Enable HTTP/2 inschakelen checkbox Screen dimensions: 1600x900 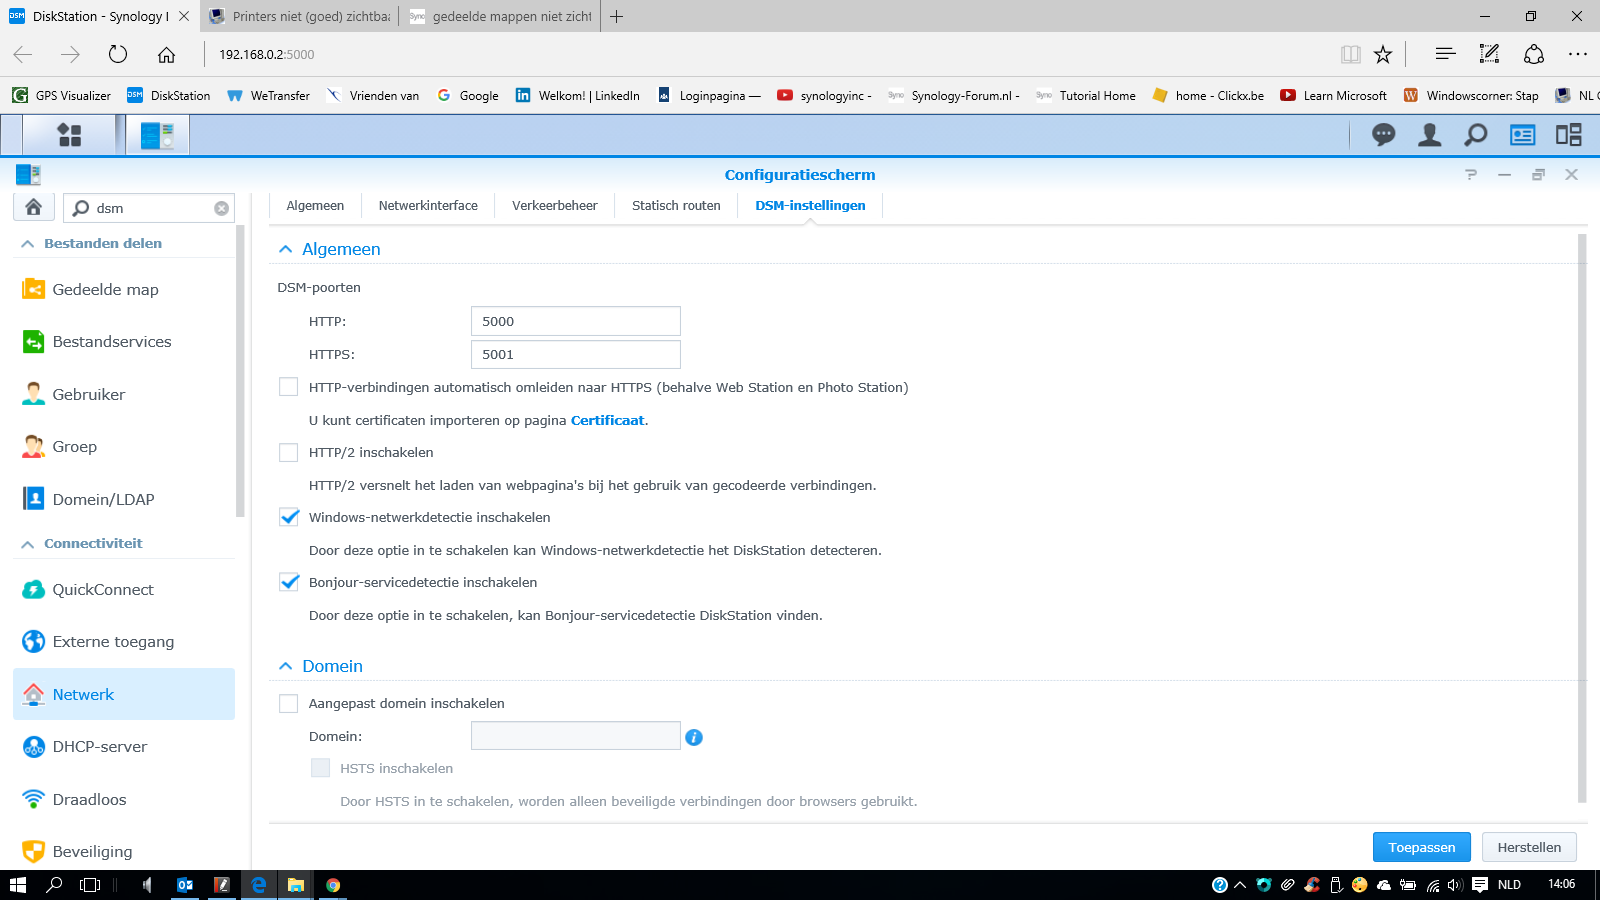tap(289, 453)
